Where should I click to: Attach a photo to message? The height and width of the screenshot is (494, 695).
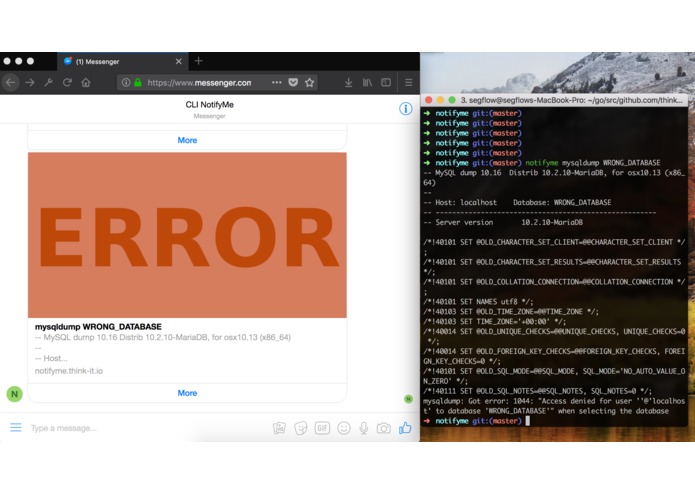click(279, 428)
